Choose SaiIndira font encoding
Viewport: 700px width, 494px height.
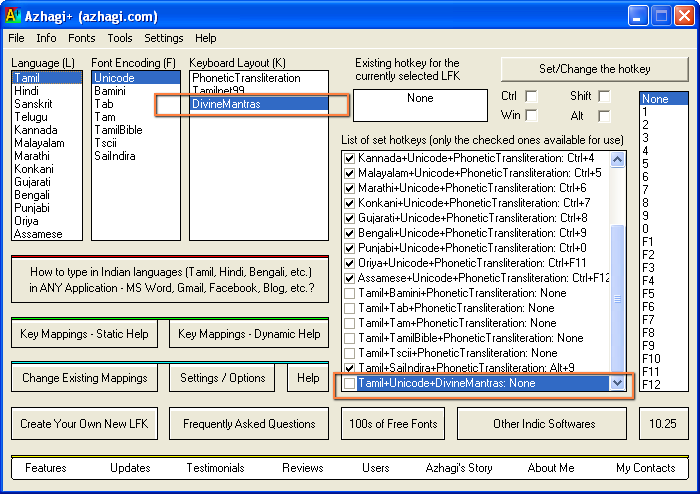[x=136, y=156]
